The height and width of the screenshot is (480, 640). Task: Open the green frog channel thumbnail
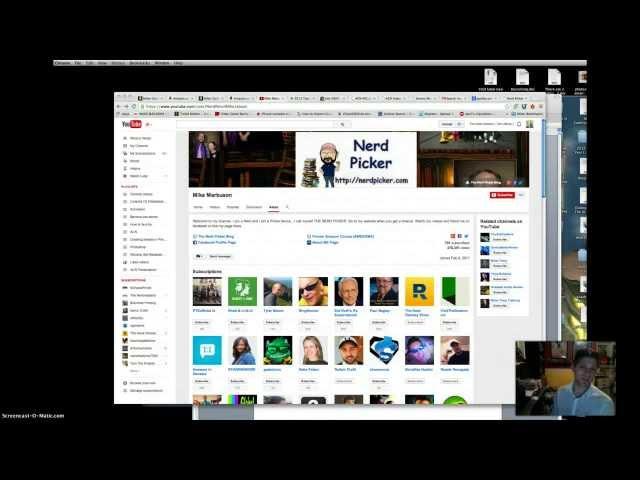(278, 351)
